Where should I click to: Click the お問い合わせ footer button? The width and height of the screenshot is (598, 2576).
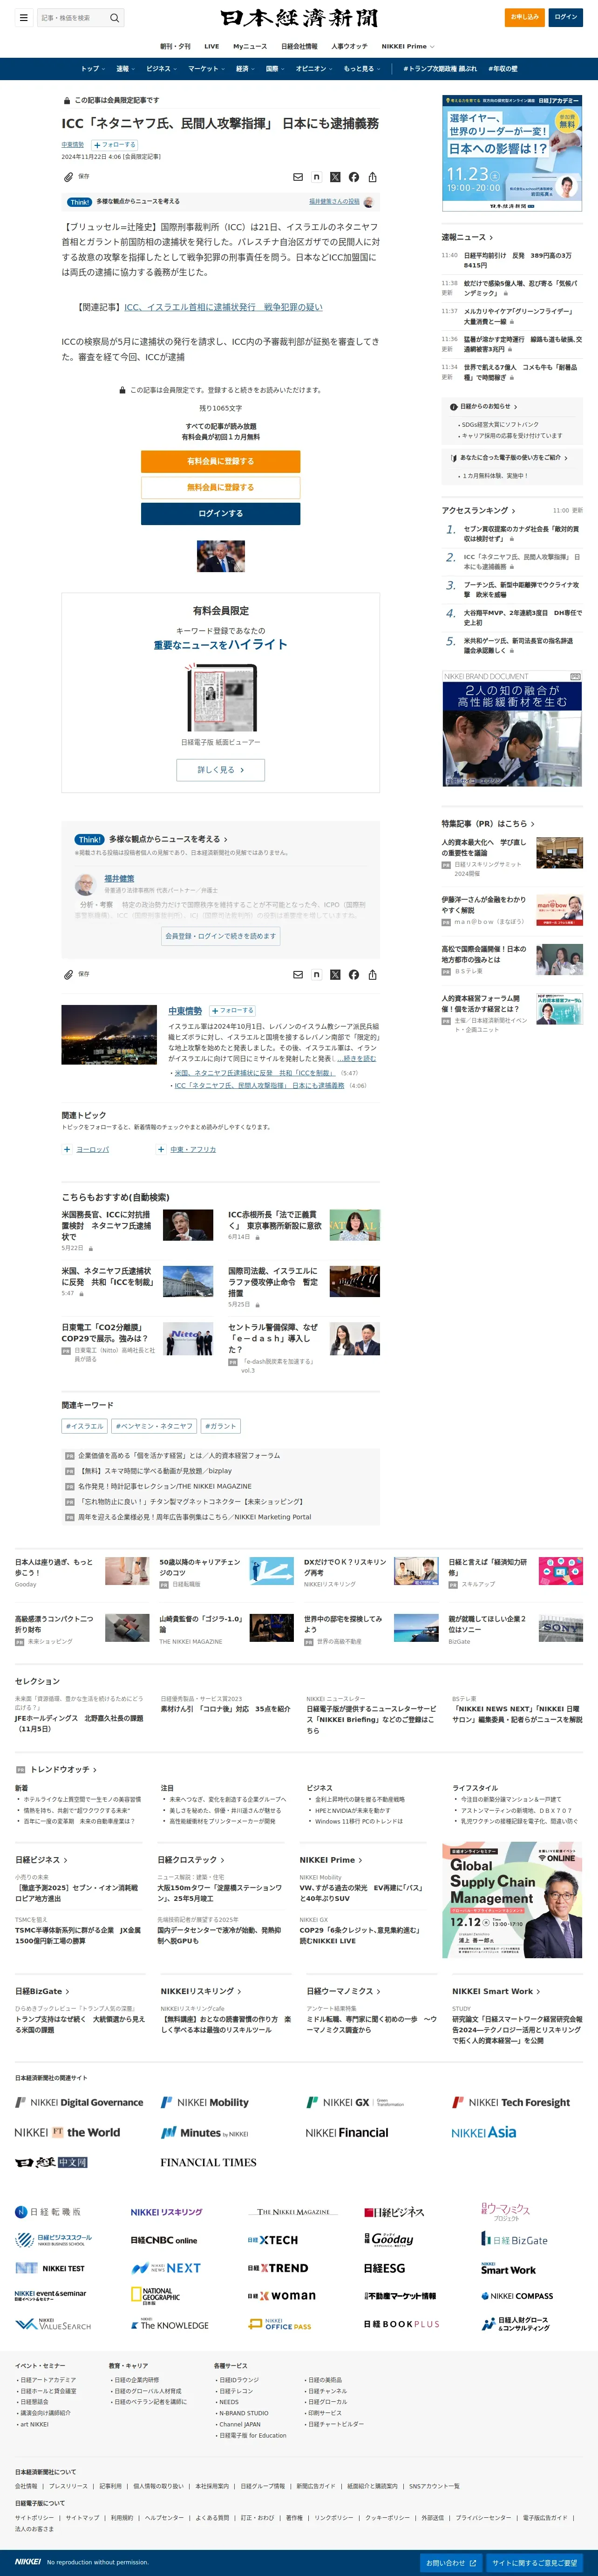point(451,2563)
